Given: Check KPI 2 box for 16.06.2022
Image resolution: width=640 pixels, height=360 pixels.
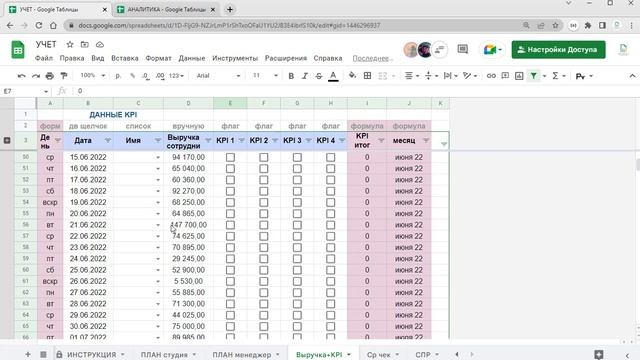Looking at the screenshot, I should pyautogui.click(x=264, y=169).
